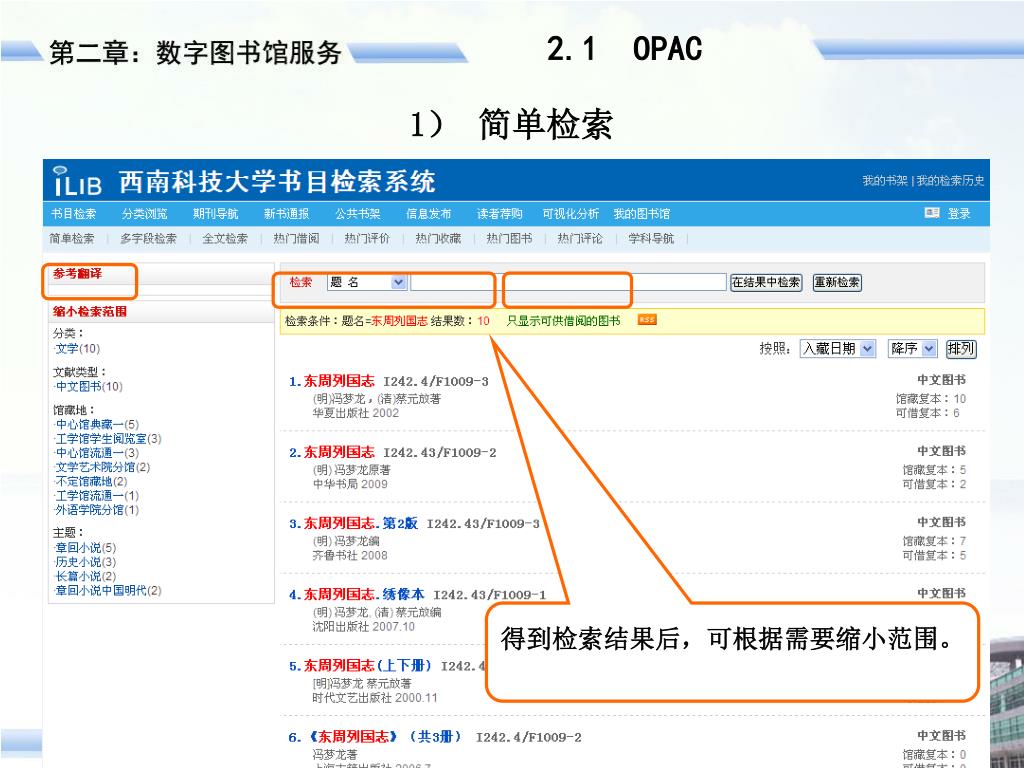
Task: Click the orange RSS feed icon
Action: (647, 319)
